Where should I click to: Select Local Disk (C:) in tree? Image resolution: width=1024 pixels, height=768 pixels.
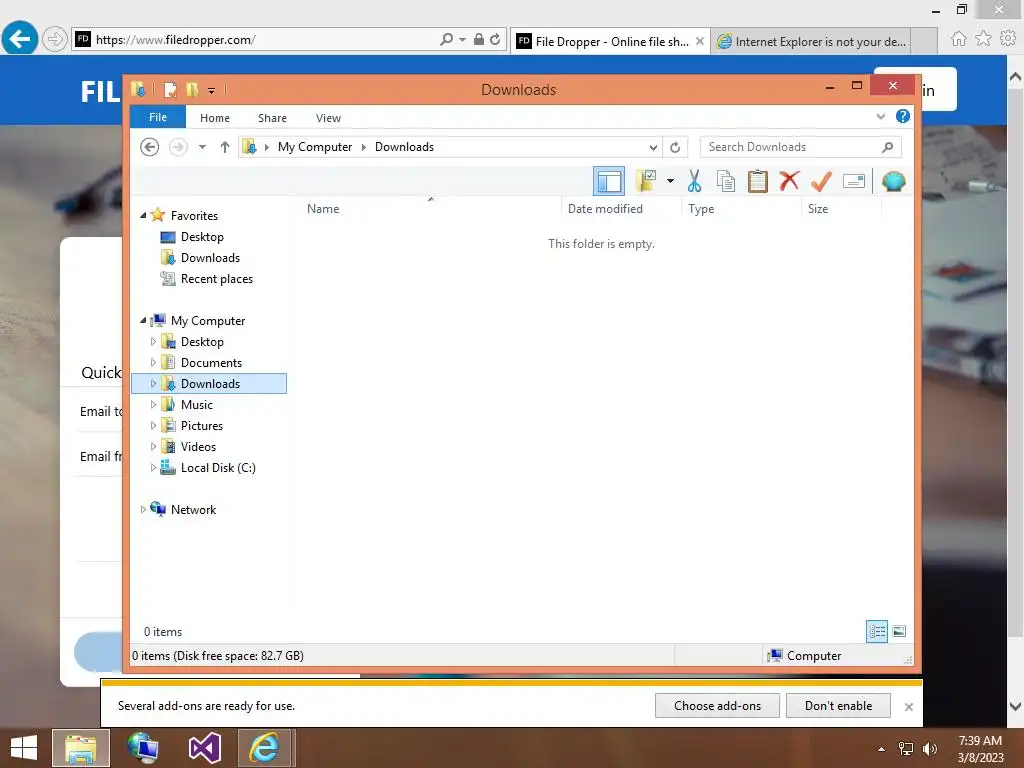point(218,468)
